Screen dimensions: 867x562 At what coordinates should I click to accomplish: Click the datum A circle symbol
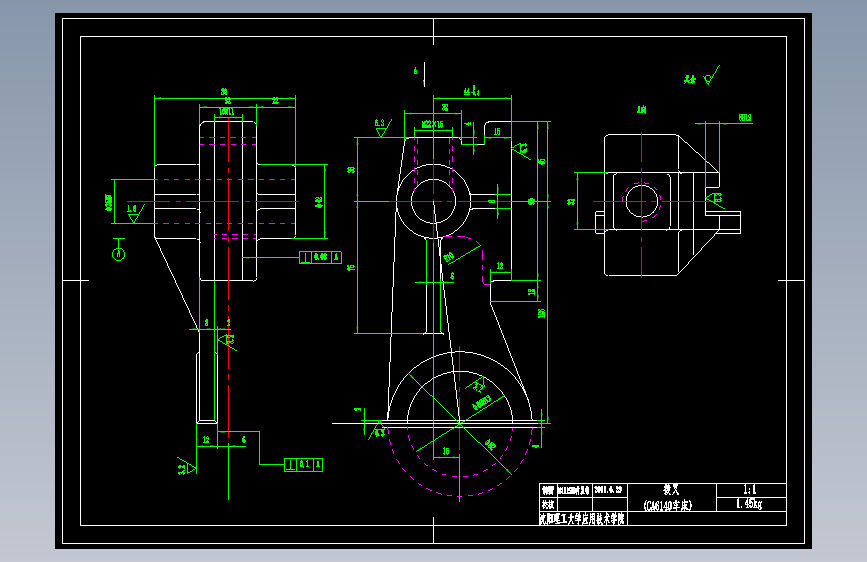click(x=118, y=254)
